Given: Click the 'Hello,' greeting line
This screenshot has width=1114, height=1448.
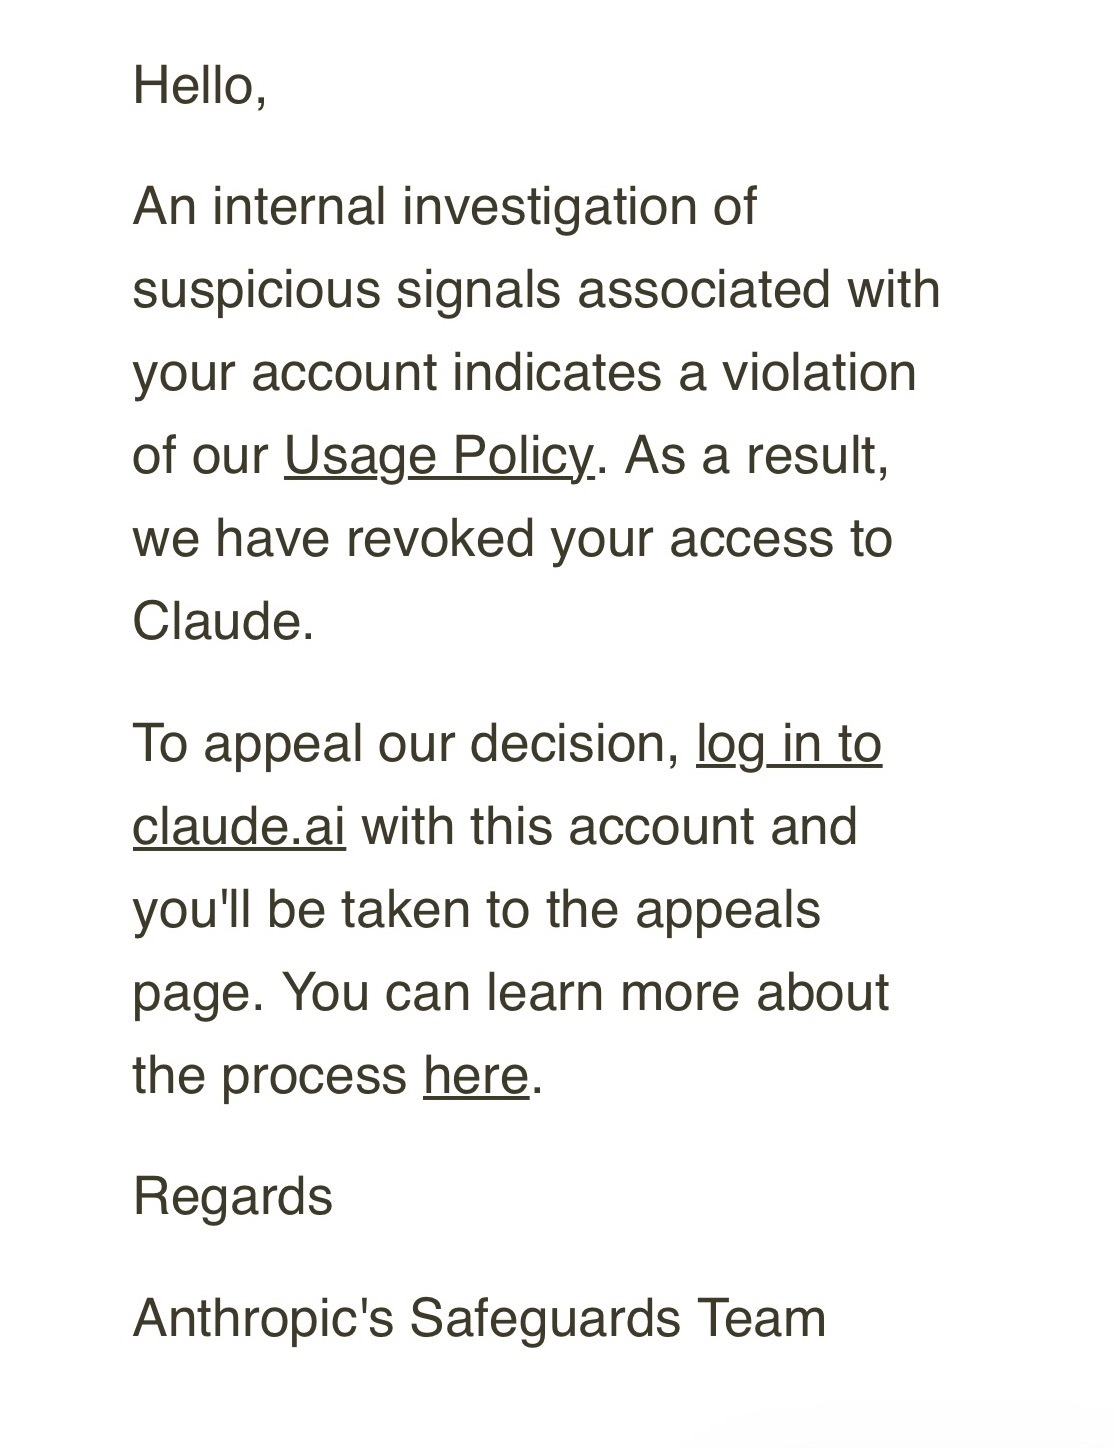Looking at the screenshot, I should [200, 86].
